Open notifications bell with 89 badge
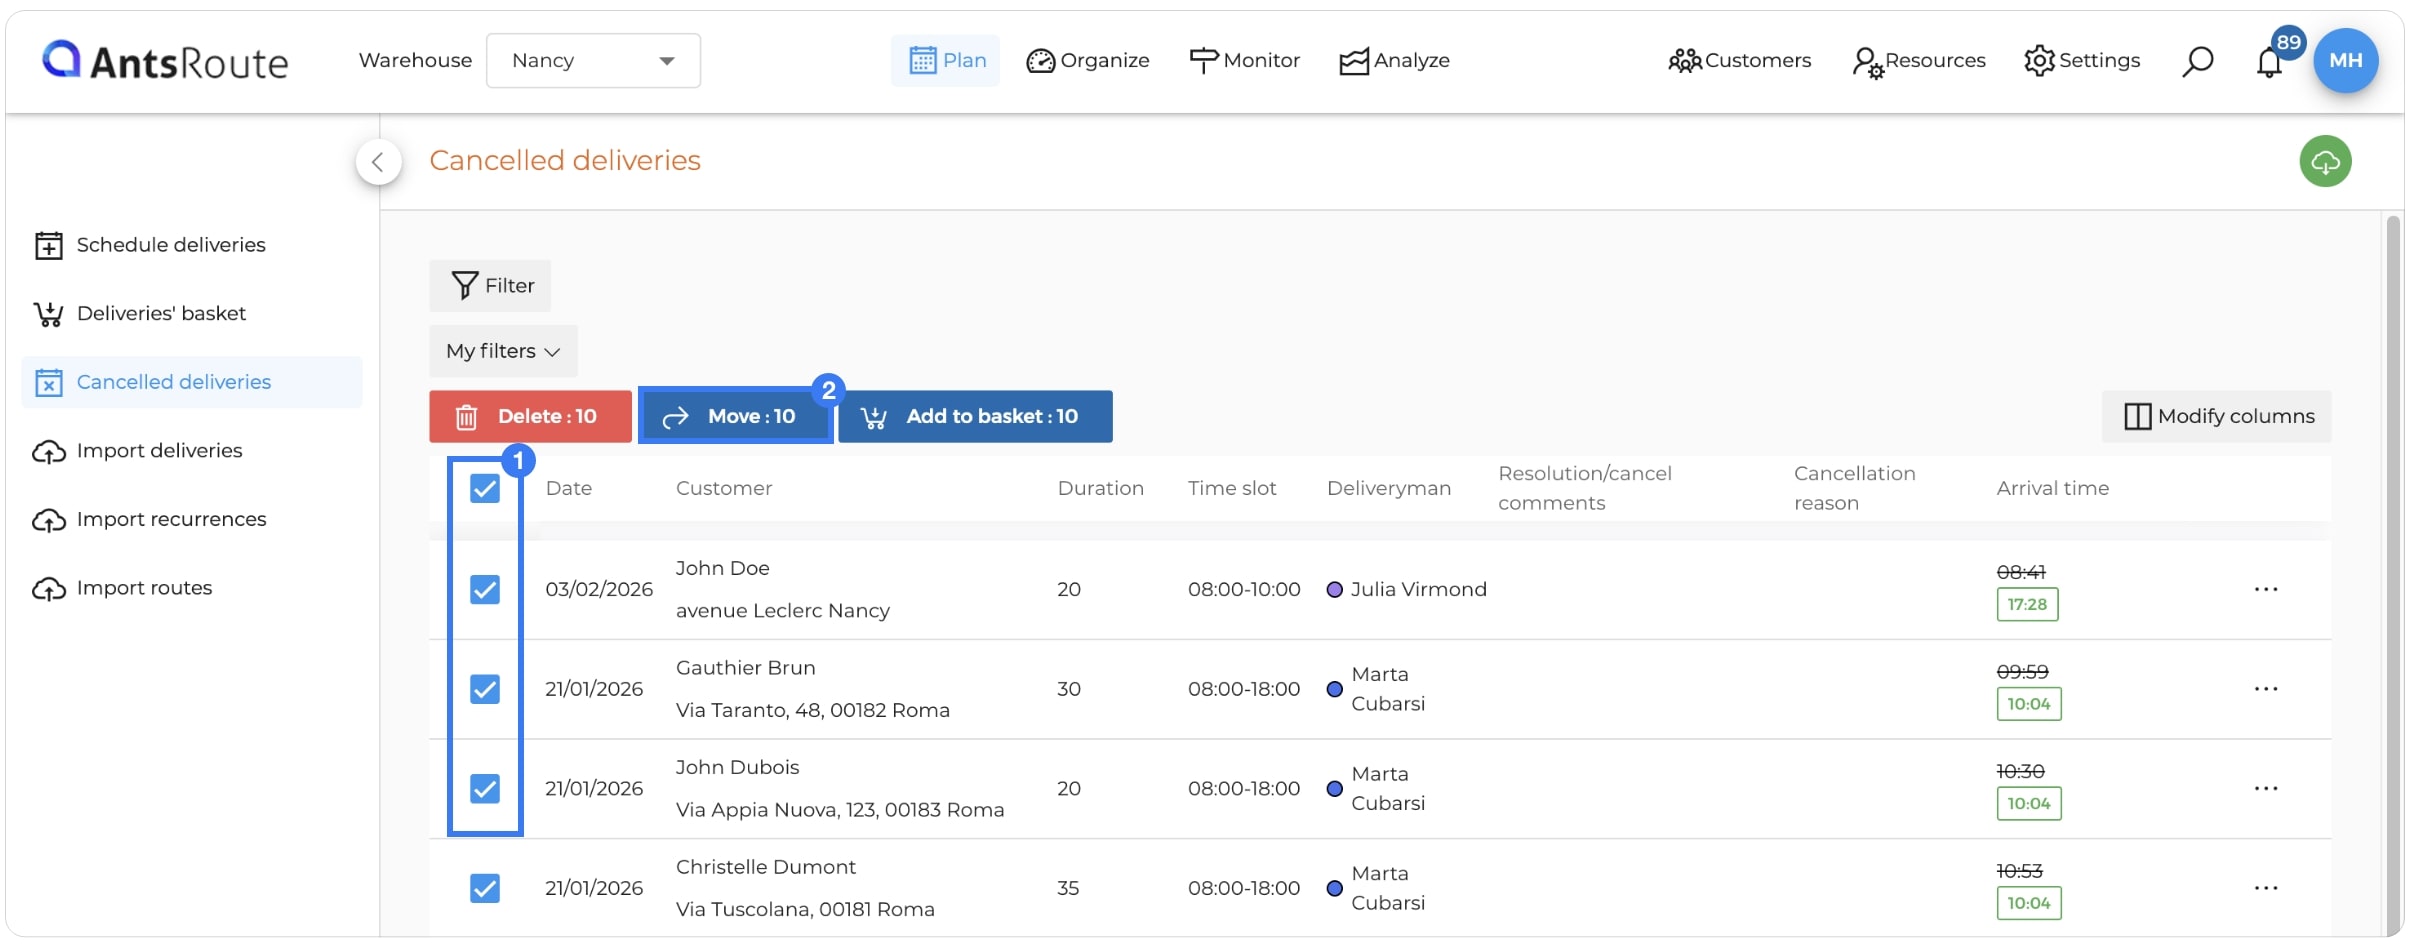The image size is (2410, 944). click(2270, 62)
